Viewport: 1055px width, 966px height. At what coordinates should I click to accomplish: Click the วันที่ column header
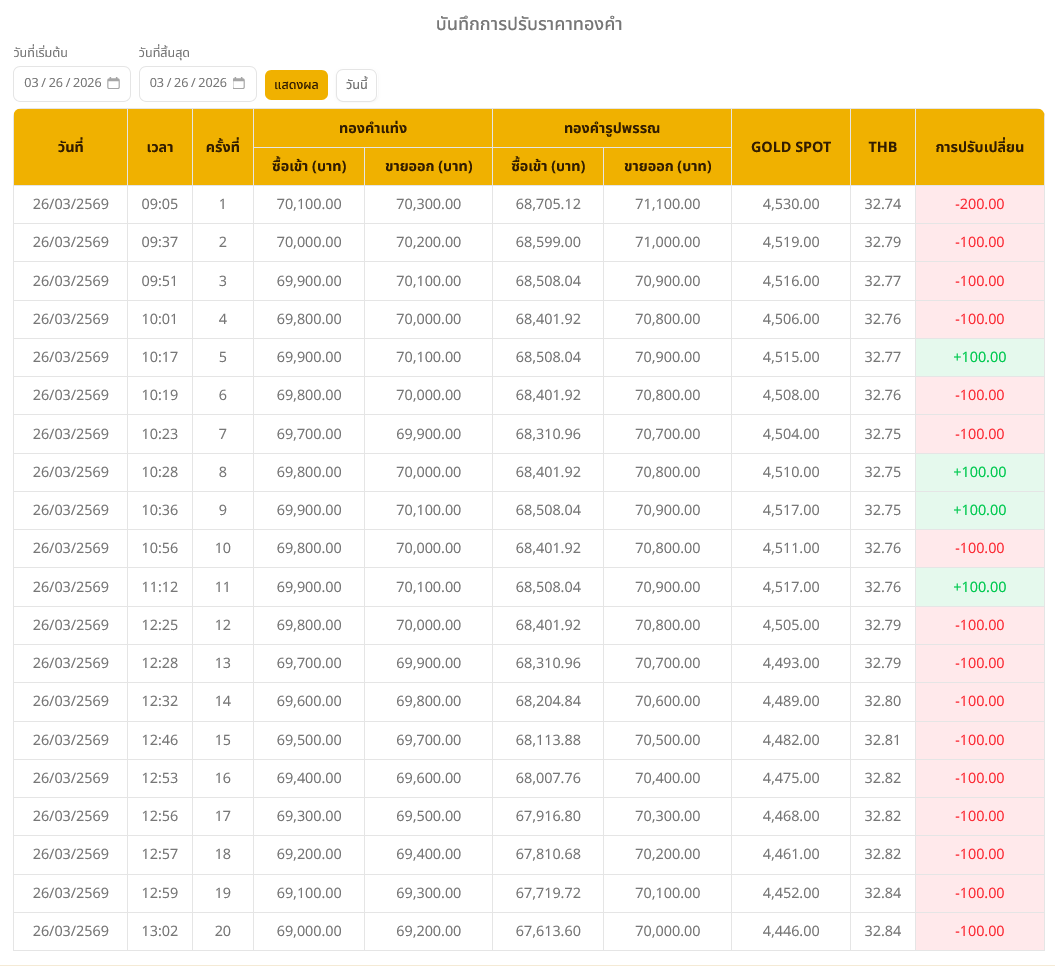pos(70,147)
